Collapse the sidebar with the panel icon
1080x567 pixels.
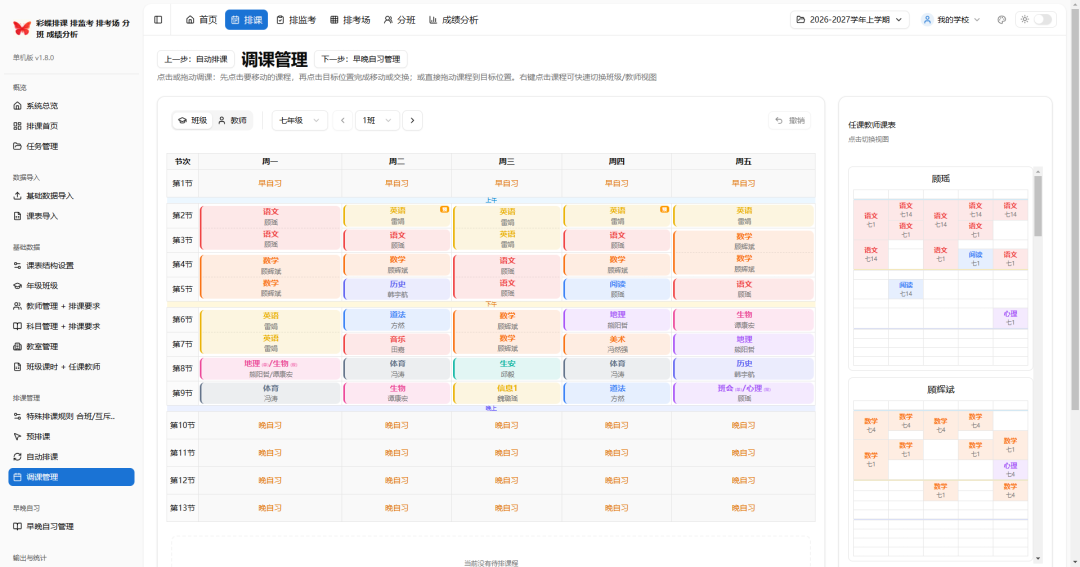click(158, 20)
